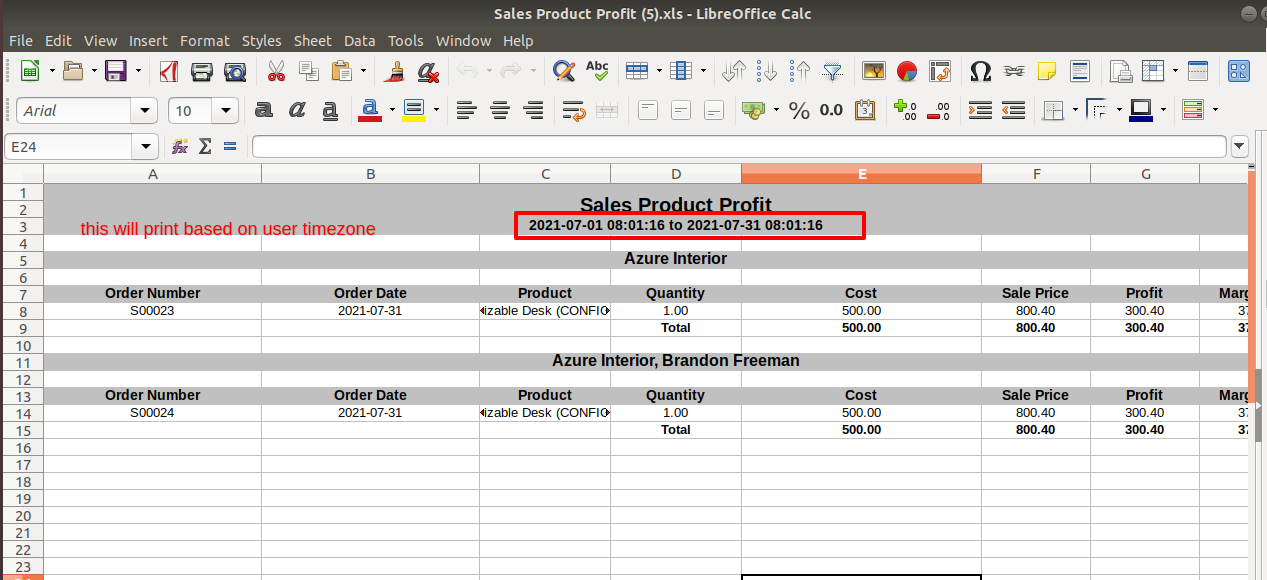Expand the Name Box dropdown arrow
This screenshot has height=580, width=1267.
tap(147, 147)
